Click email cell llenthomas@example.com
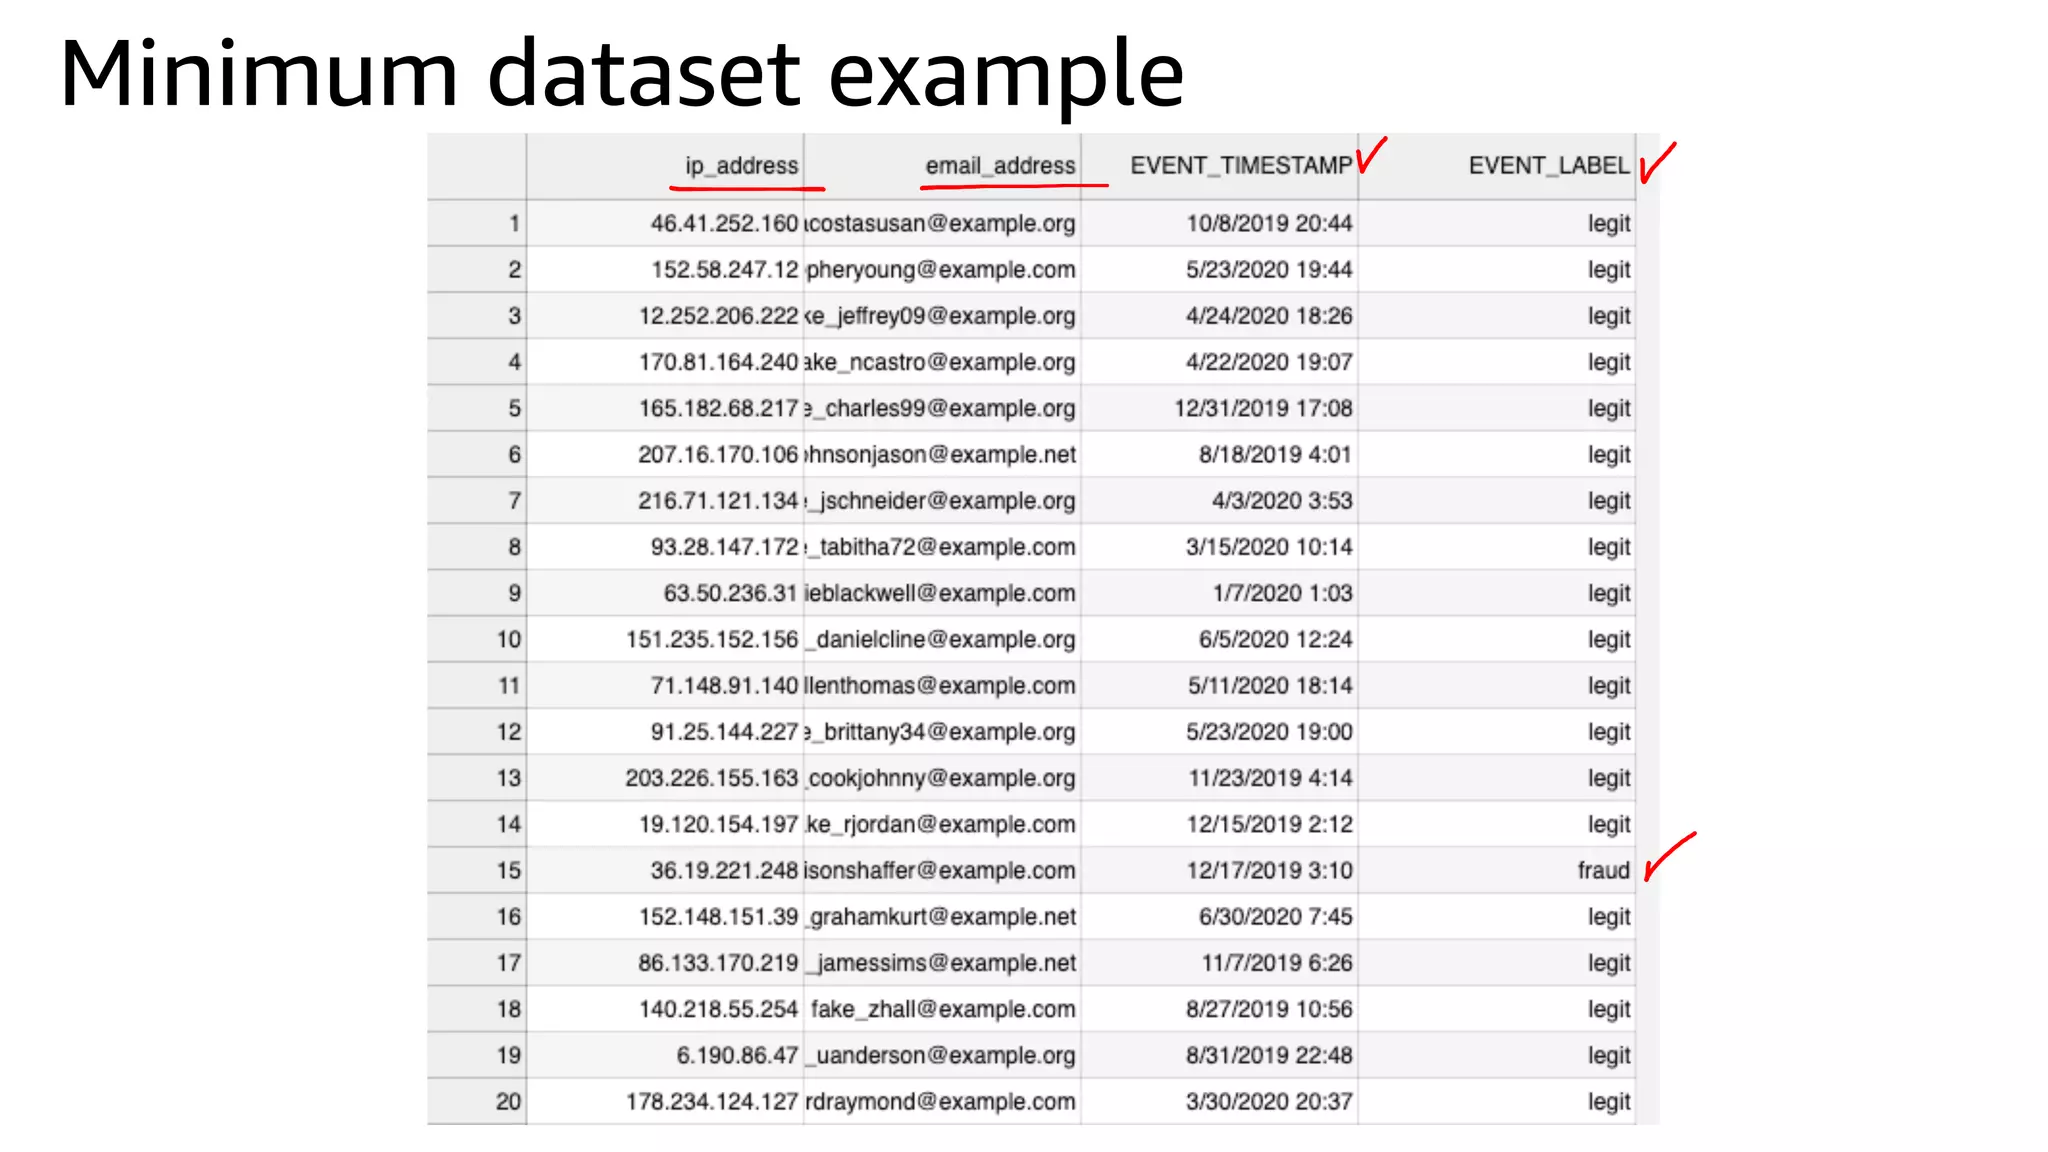2048x1152 pixels. coord(942,685)
